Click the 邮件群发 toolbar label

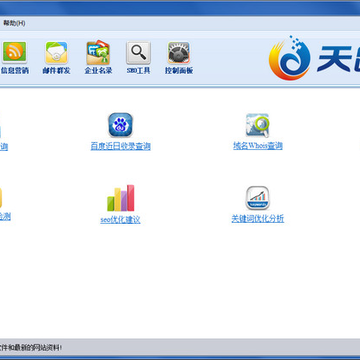[x=56, y=71]
